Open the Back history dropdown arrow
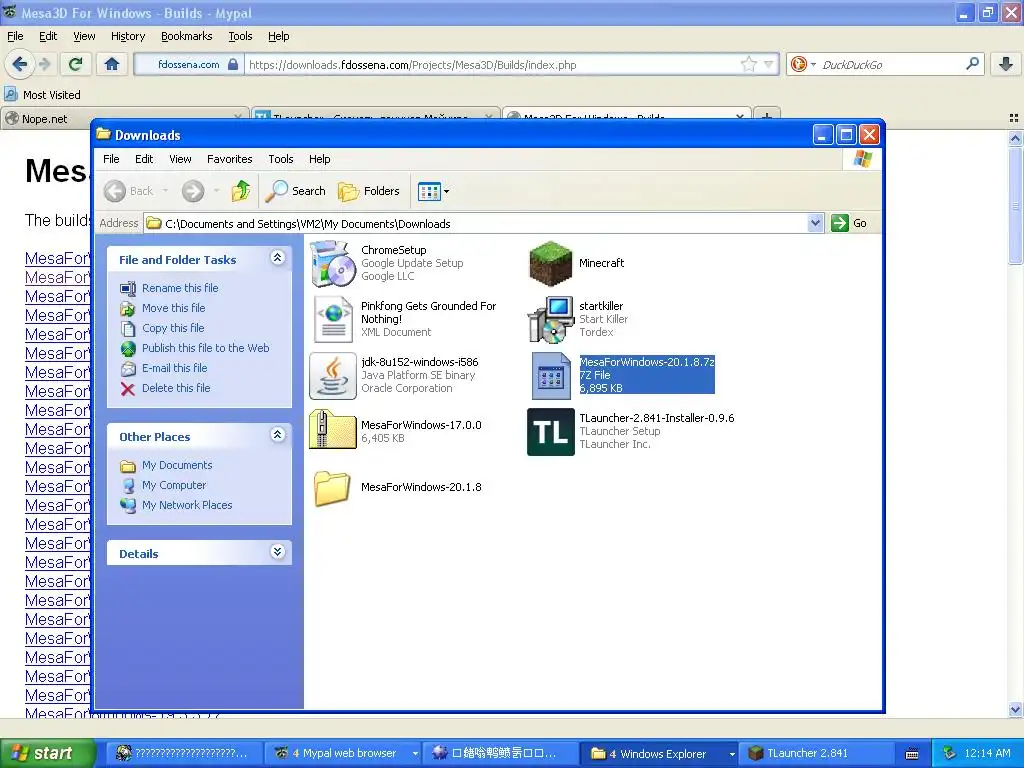 [165, 191]
